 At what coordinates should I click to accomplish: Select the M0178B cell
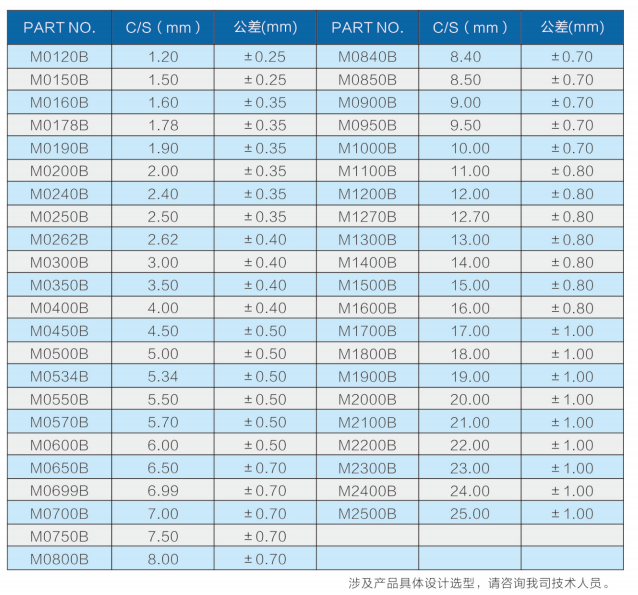coord(59,125)
